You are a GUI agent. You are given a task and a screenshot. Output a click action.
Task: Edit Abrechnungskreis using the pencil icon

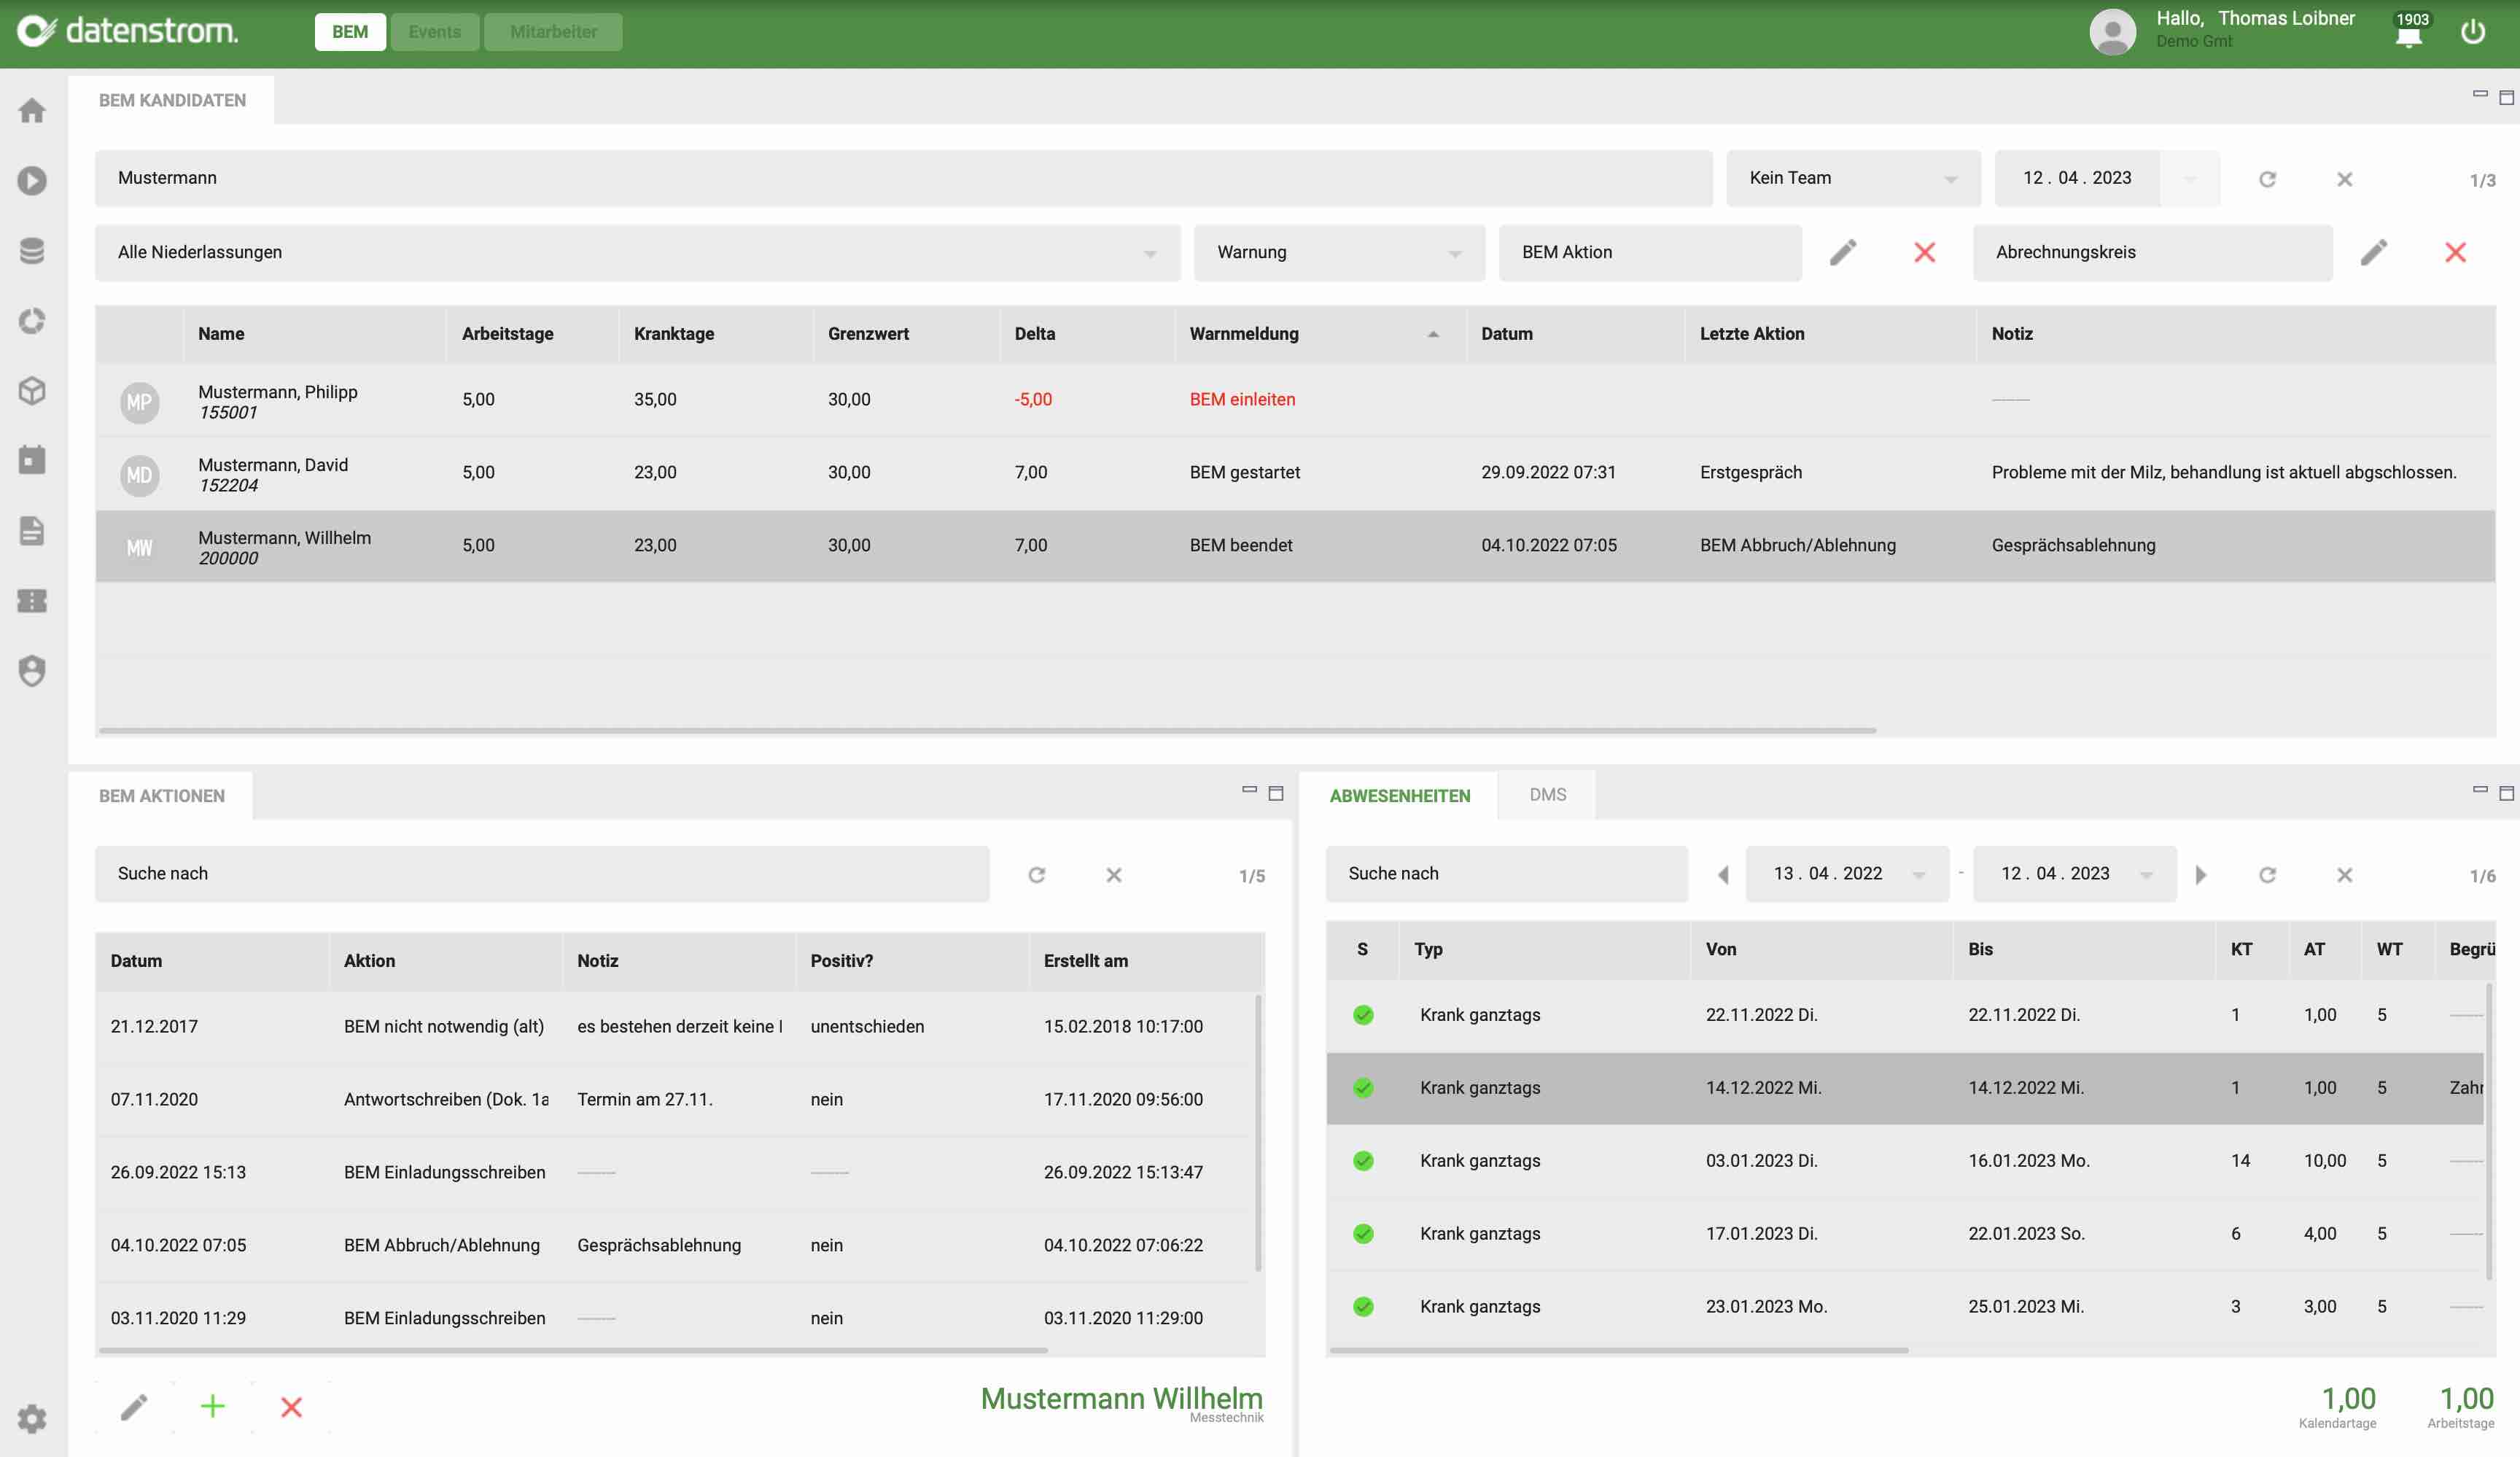(2376, 253)
